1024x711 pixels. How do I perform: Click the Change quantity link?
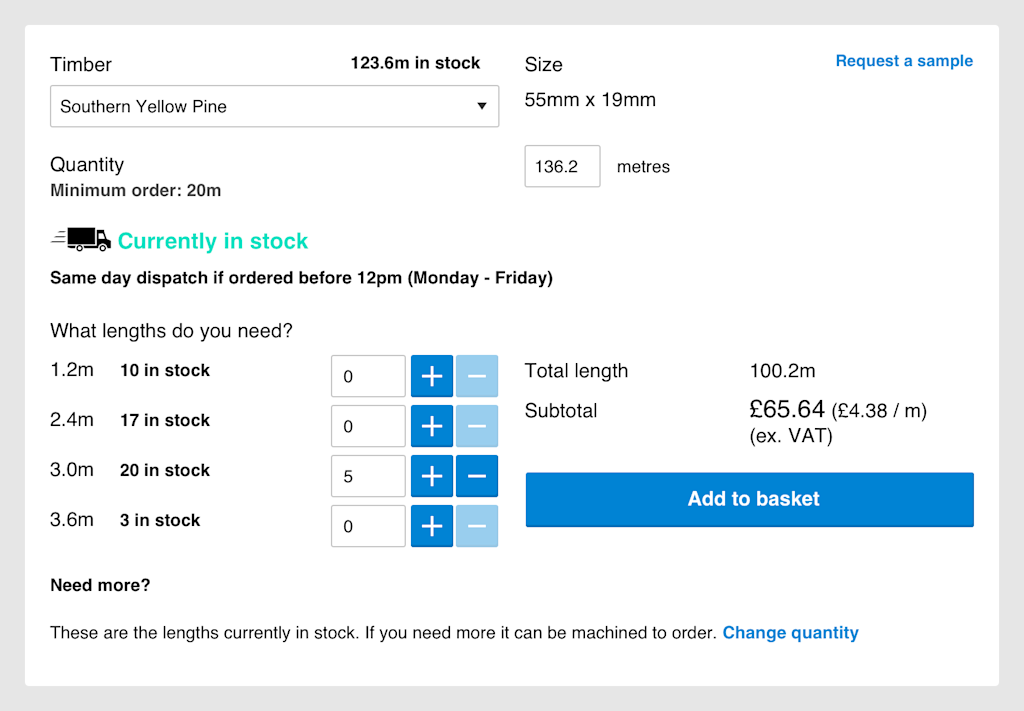pyautogui.click(x=790, y=632)
